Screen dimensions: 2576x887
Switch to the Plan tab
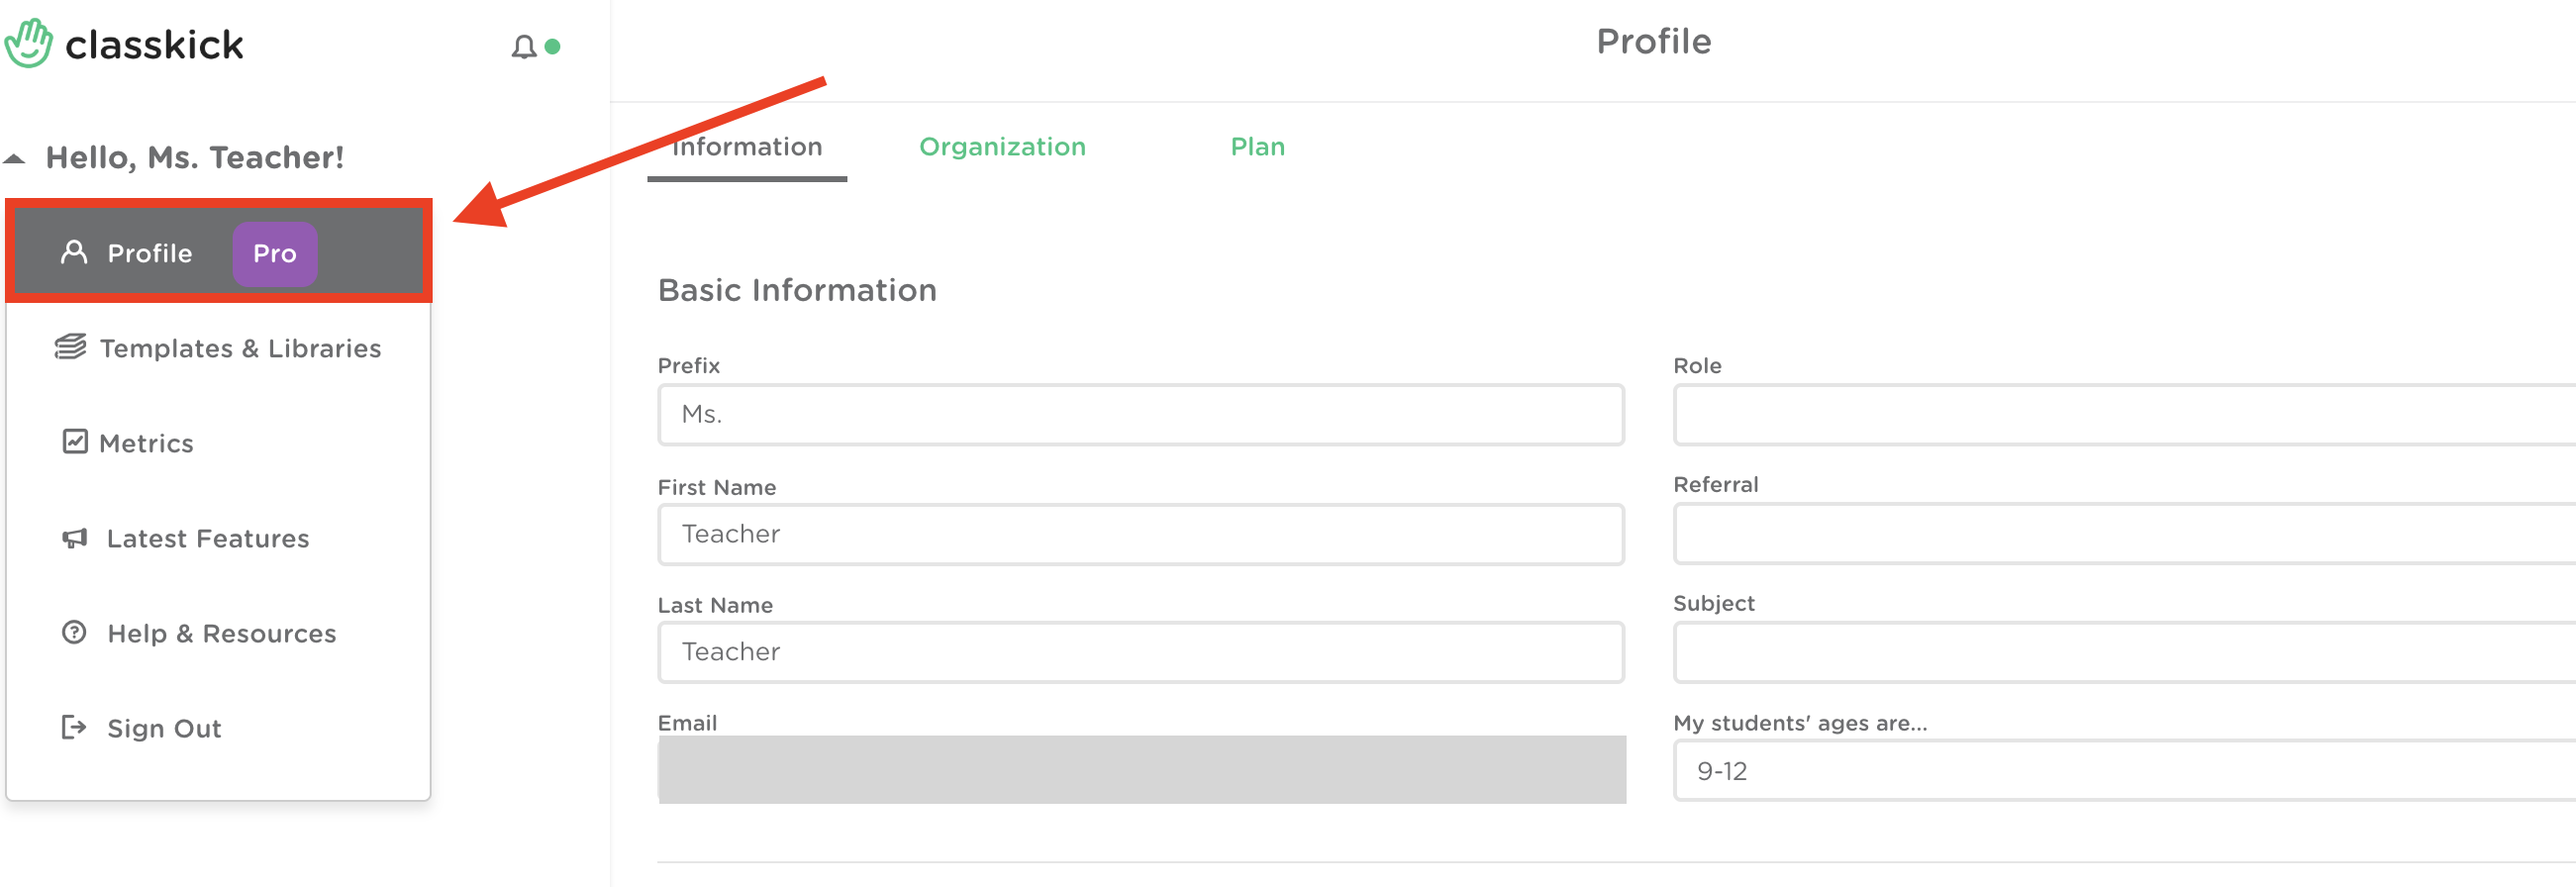[x=1257, y=147]
